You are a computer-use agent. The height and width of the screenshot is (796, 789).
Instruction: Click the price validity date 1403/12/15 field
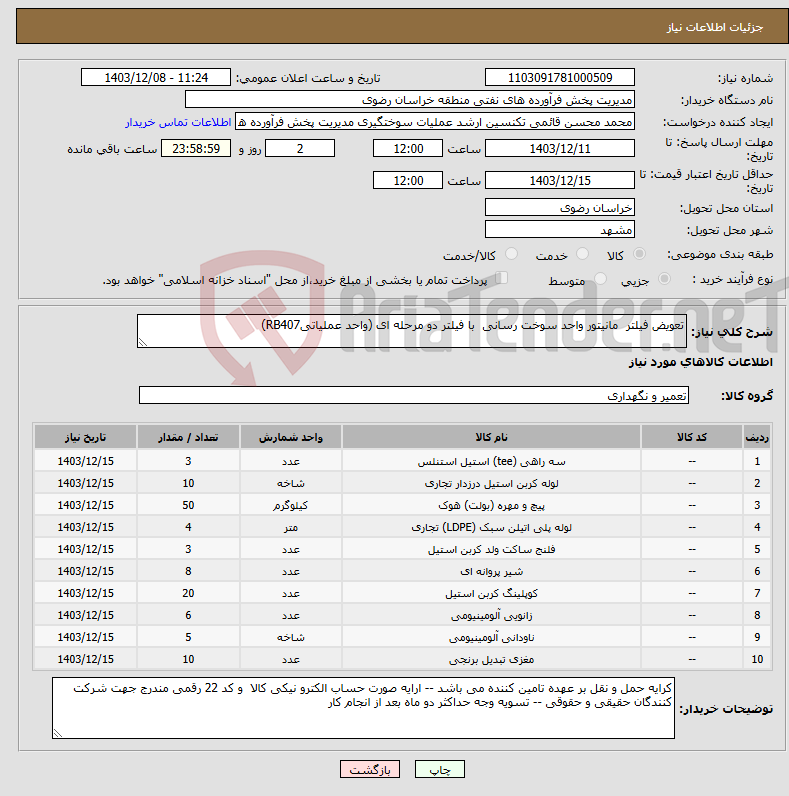560,180
